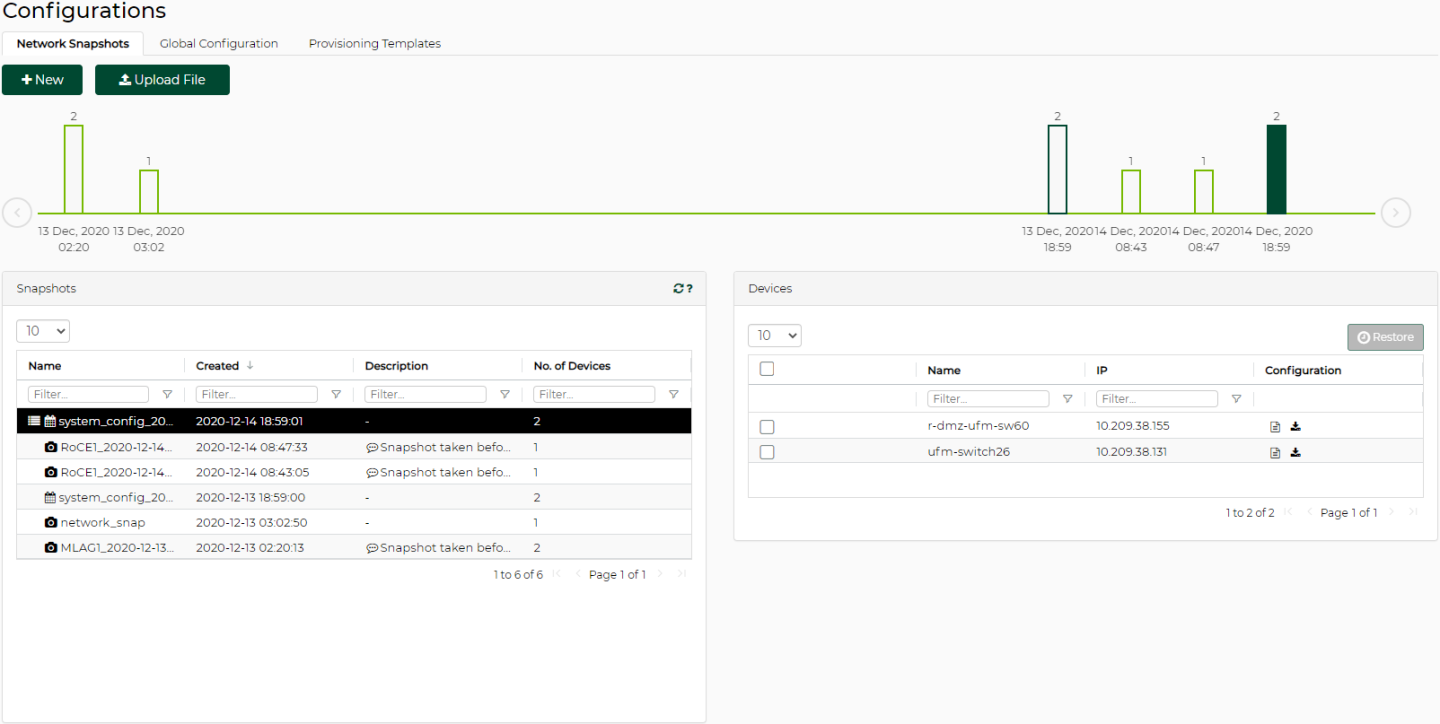Select the 14 Dec 08:43 timeline bar
The width and height of the screenshot is (1440, 724).
(x=1130, y=192)
